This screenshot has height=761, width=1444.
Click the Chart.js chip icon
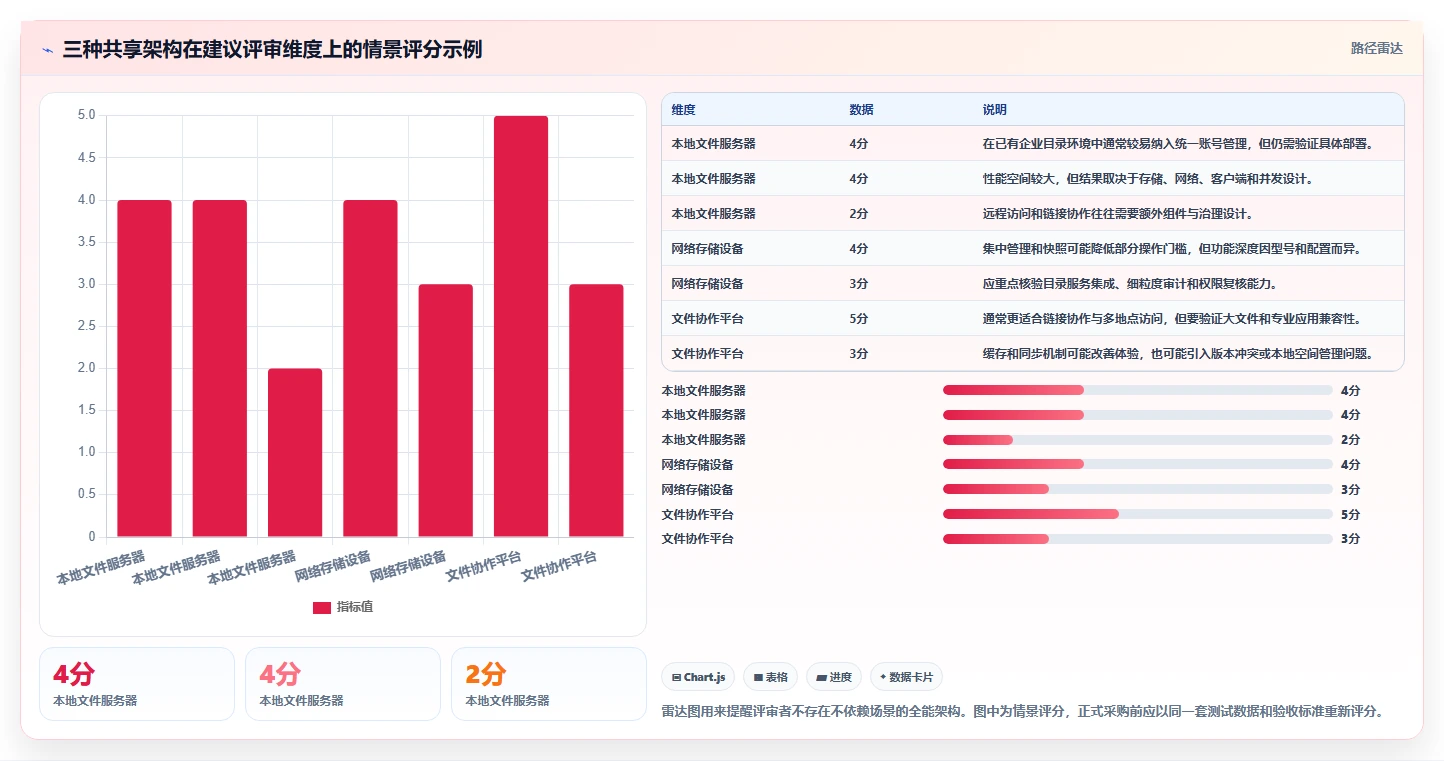(677, 677)
